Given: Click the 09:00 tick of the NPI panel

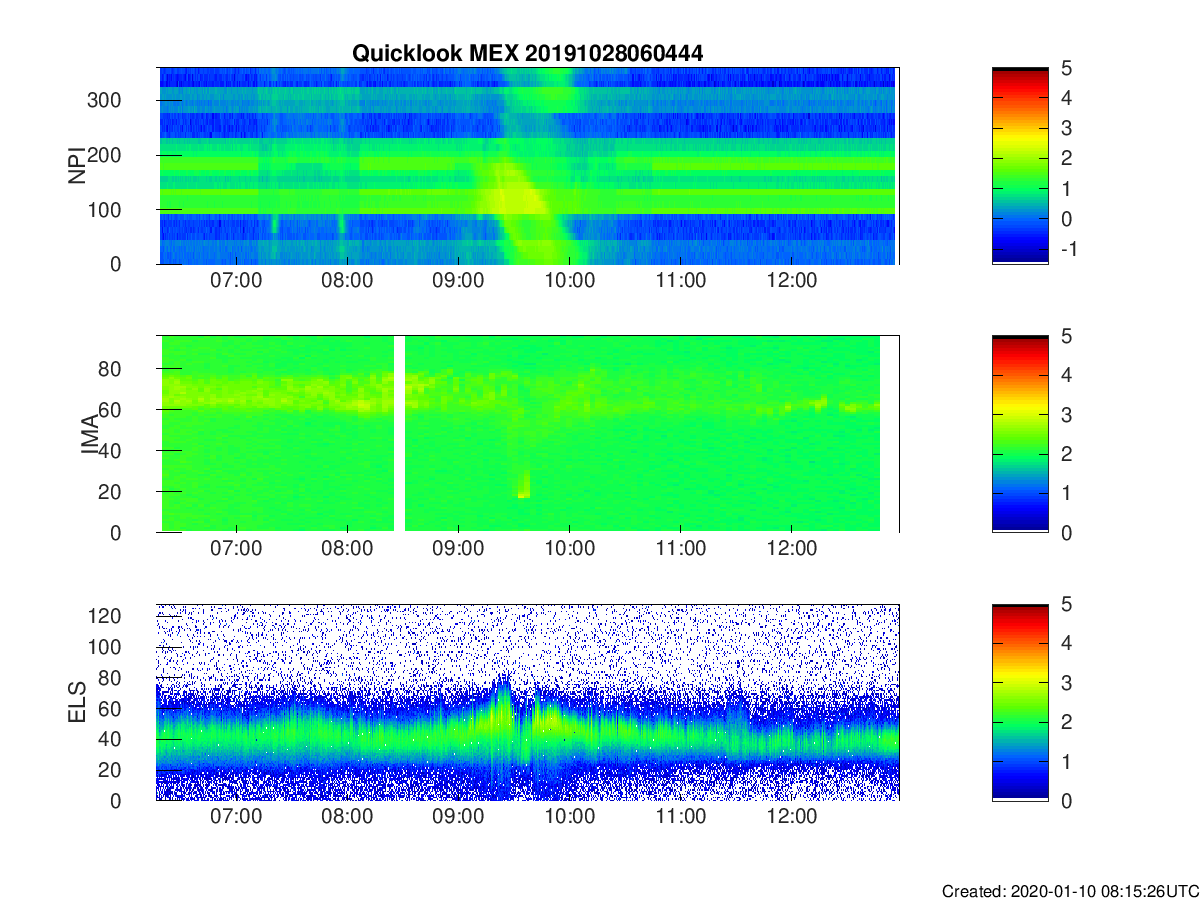Looking at the screenshot, I should pyautogui.click(x=458, y=281).
